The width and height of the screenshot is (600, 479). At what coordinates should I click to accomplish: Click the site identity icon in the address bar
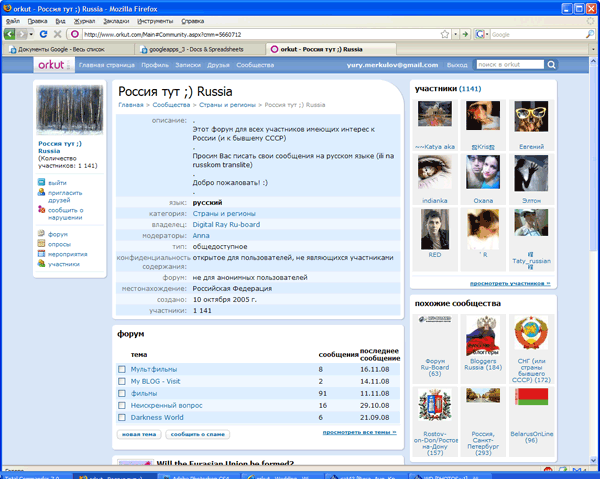75,34
